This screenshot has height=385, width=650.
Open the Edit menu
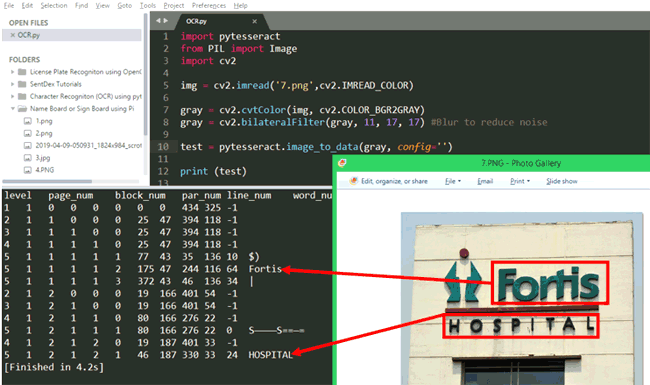[27, 5]
